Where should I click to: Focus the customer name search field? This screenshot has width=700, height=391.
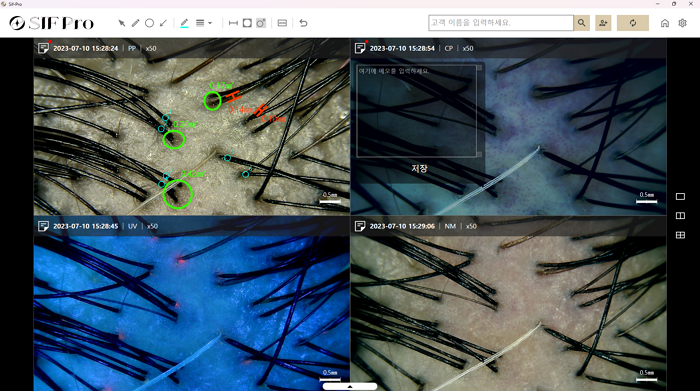(501, 23)
